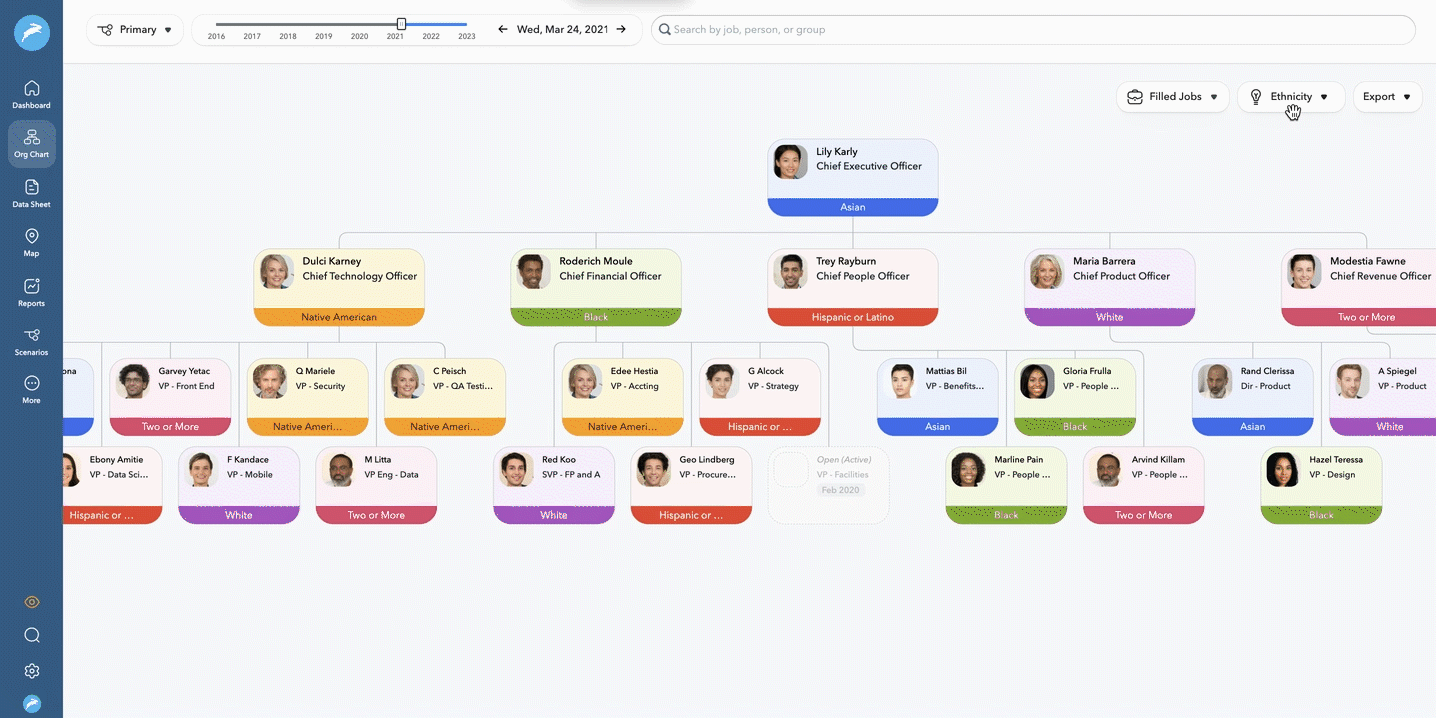Open the Primary chart selector

tap(134, 30)
